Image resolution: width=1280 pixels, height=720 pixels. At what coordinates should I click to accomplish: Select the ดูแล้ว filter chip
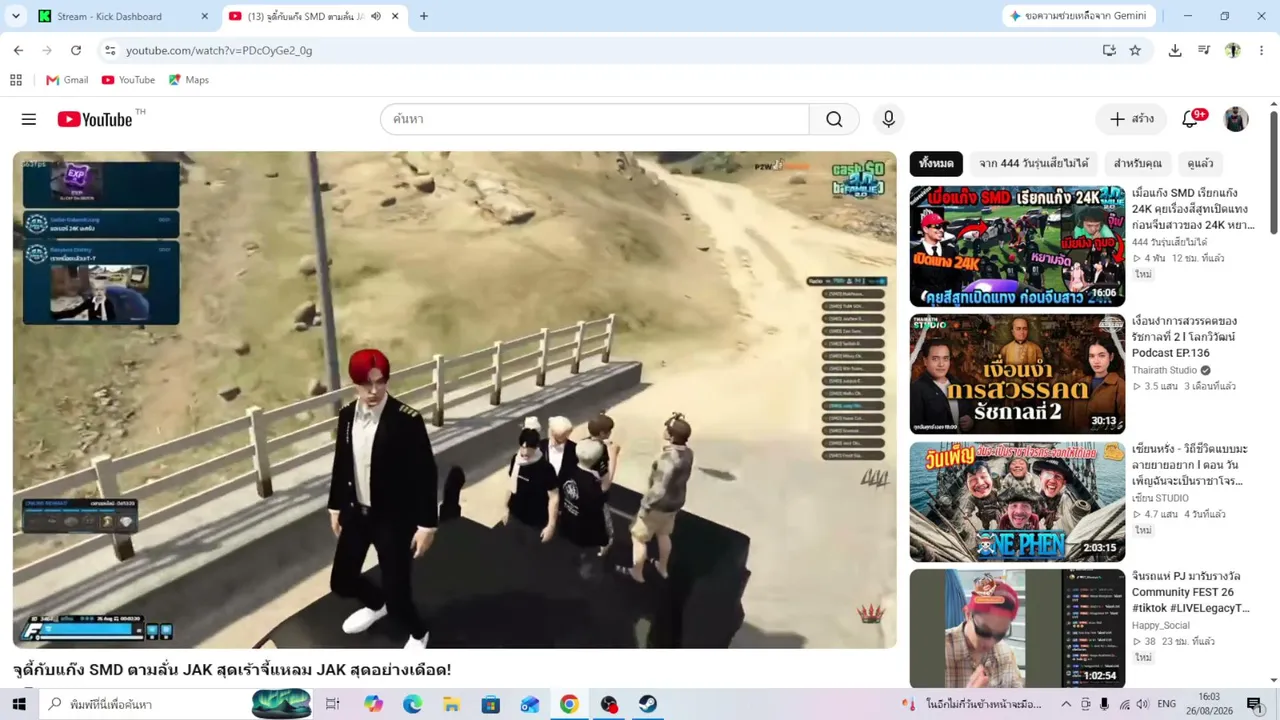(1200, 163)
